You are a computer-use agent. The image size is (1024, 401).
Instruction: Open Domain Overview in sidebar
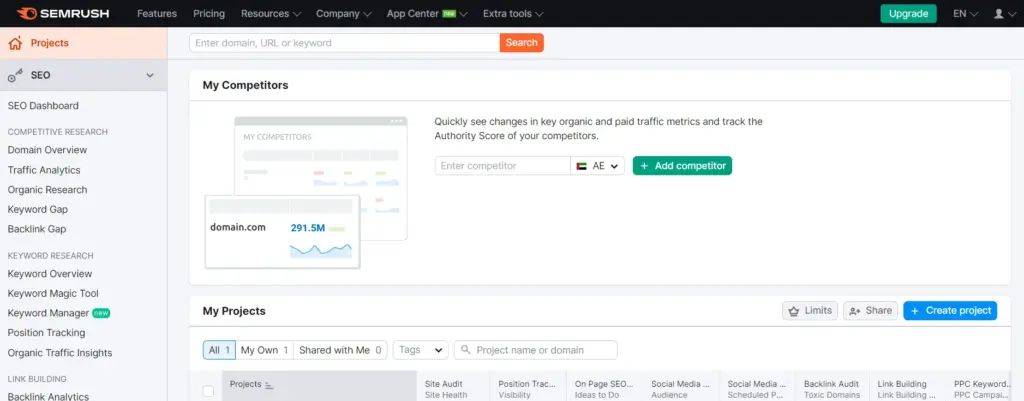coord(47,150)
